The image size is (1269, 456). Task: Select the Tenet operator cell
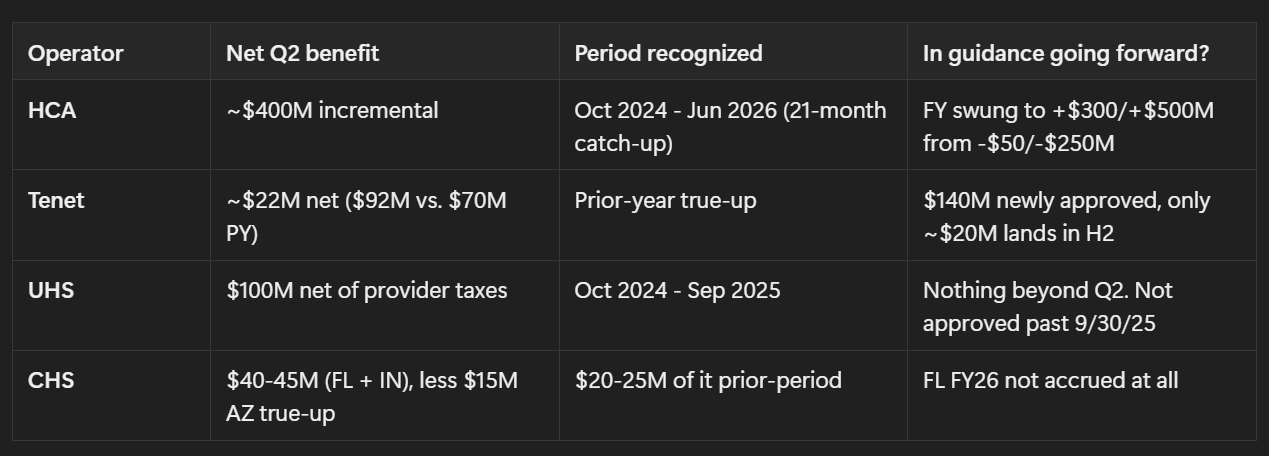tap(111, 215)
